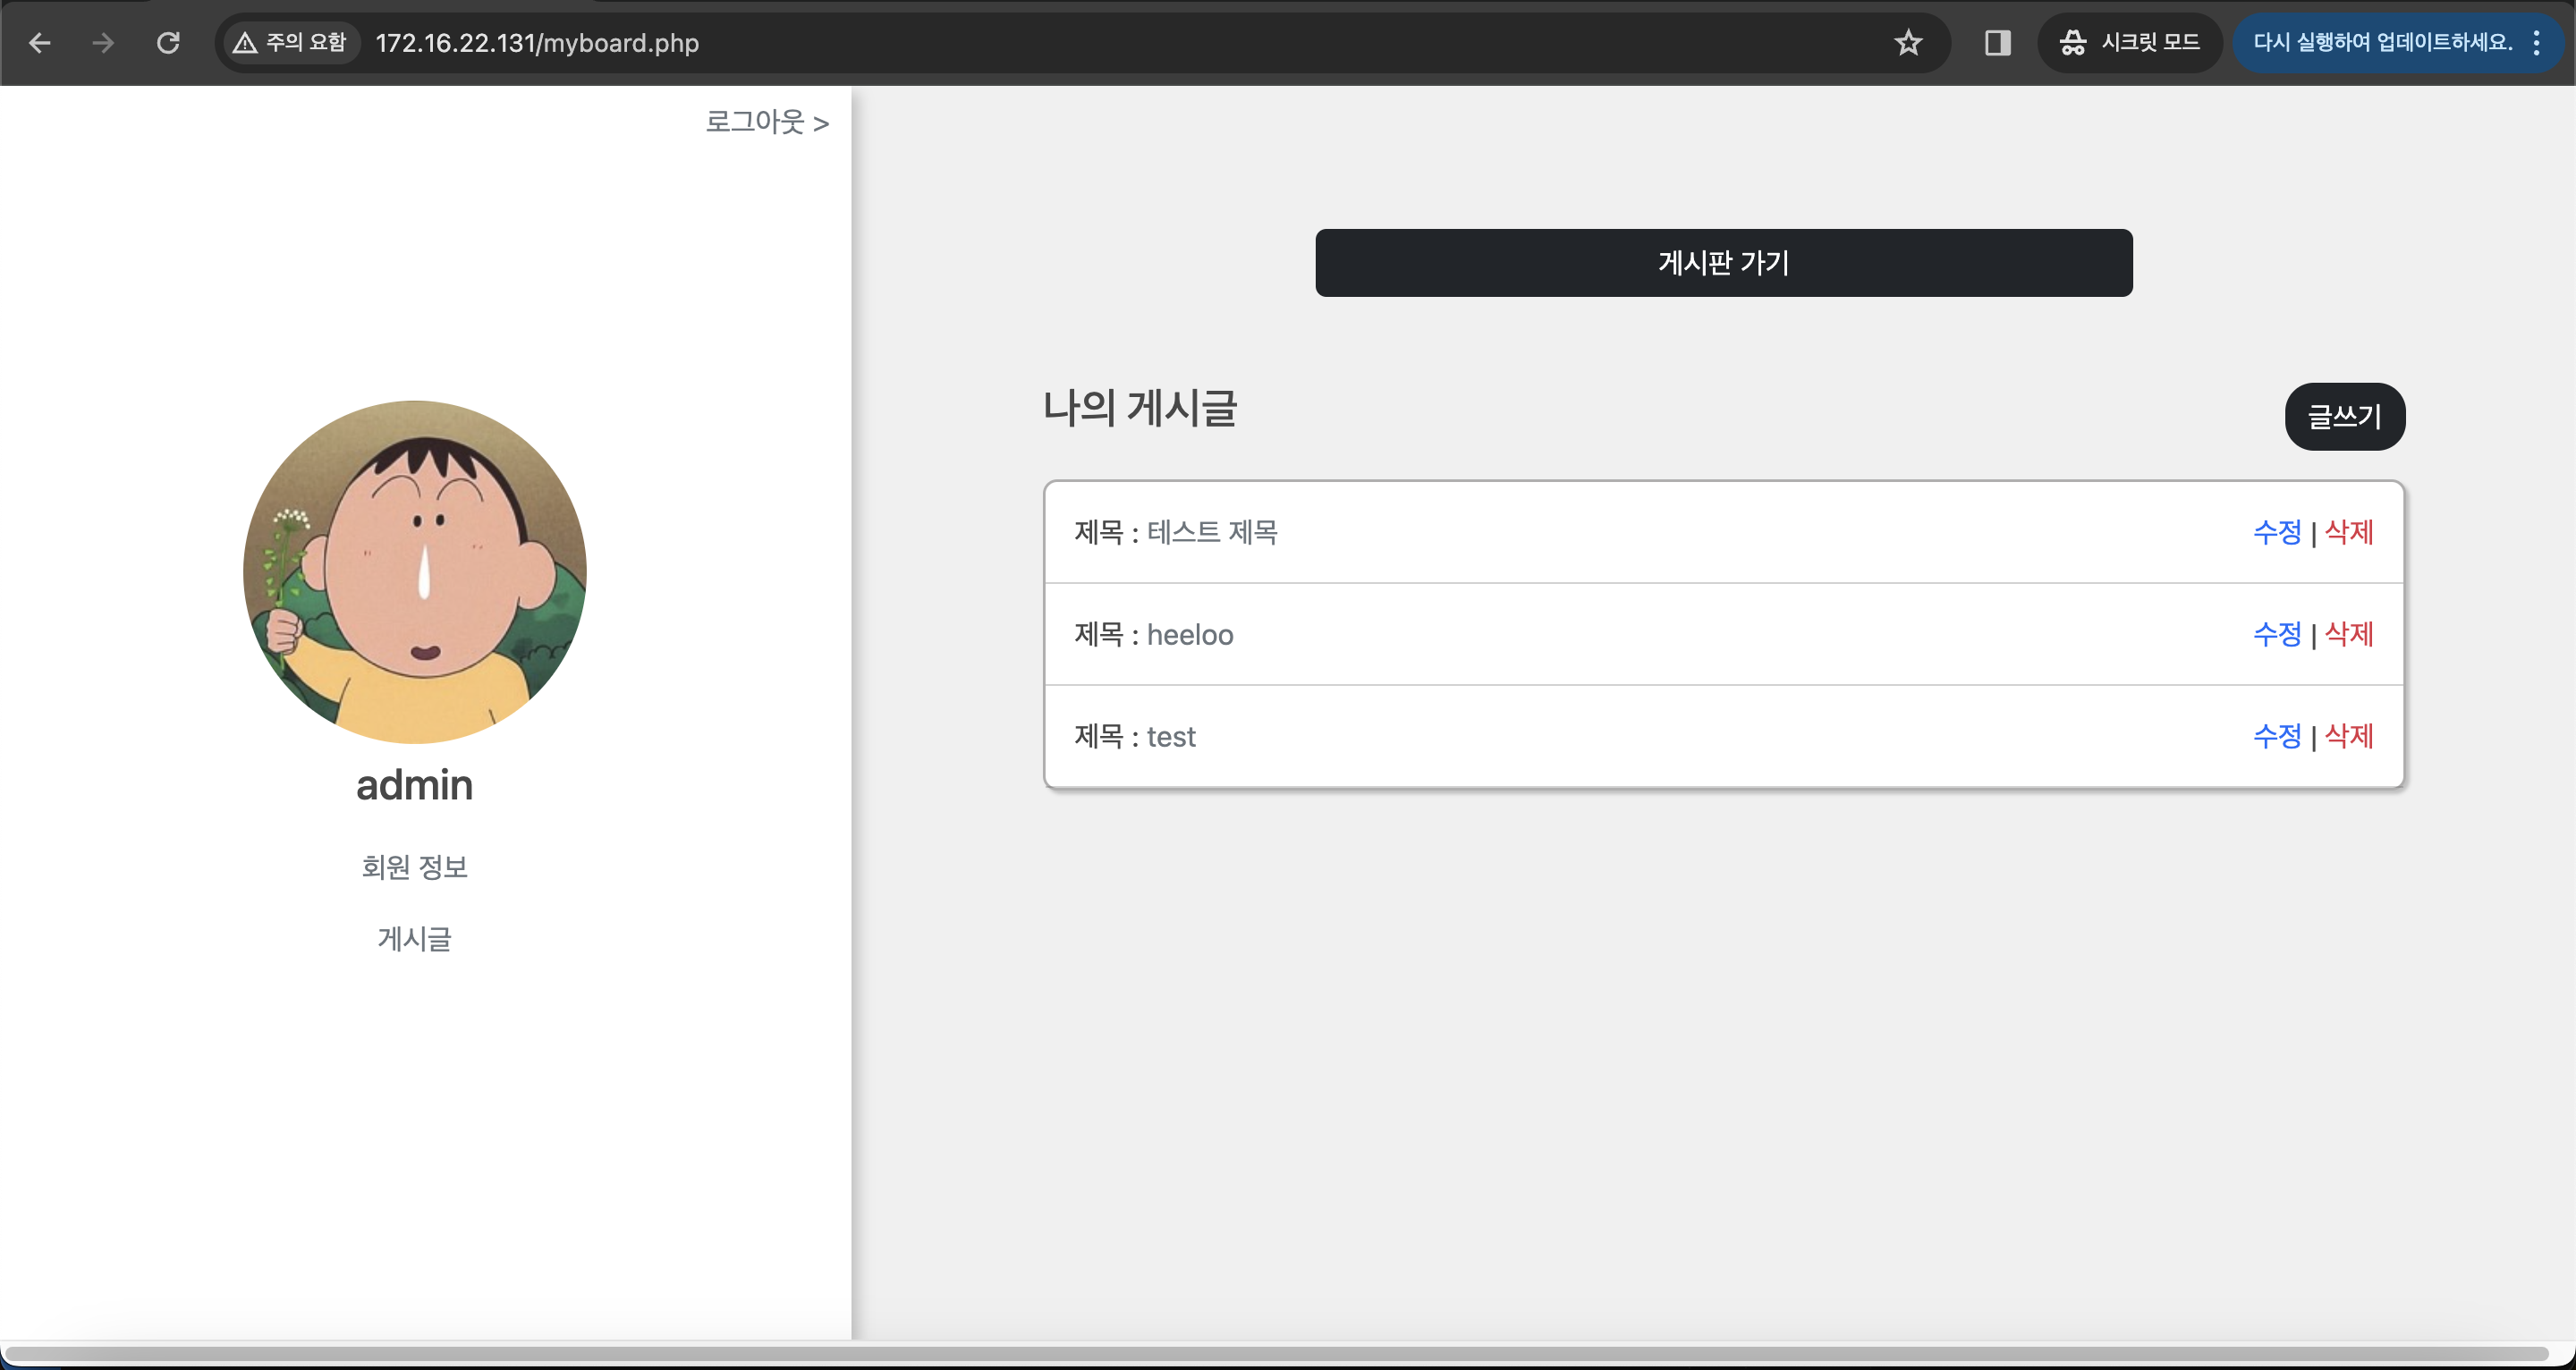The image size is (2576, 1370).
Task: Edit the heeloo post via 수정
Action: pyautogui.click(x=2277, y=634)
